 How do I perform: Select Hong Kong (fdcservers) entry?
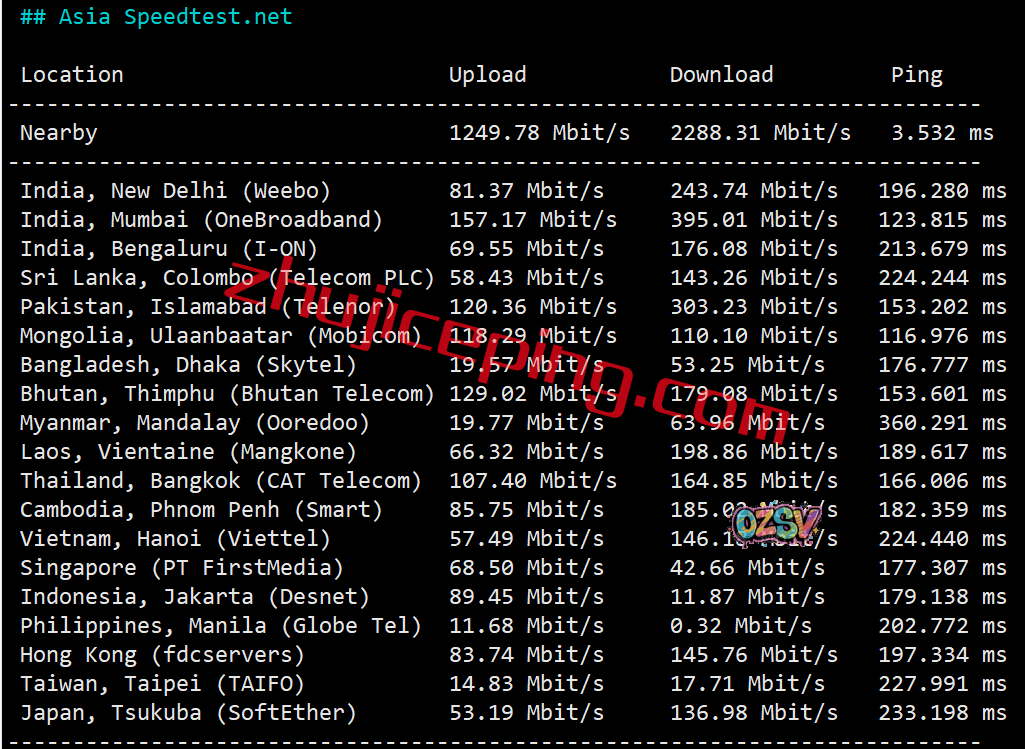click(162, 655)
